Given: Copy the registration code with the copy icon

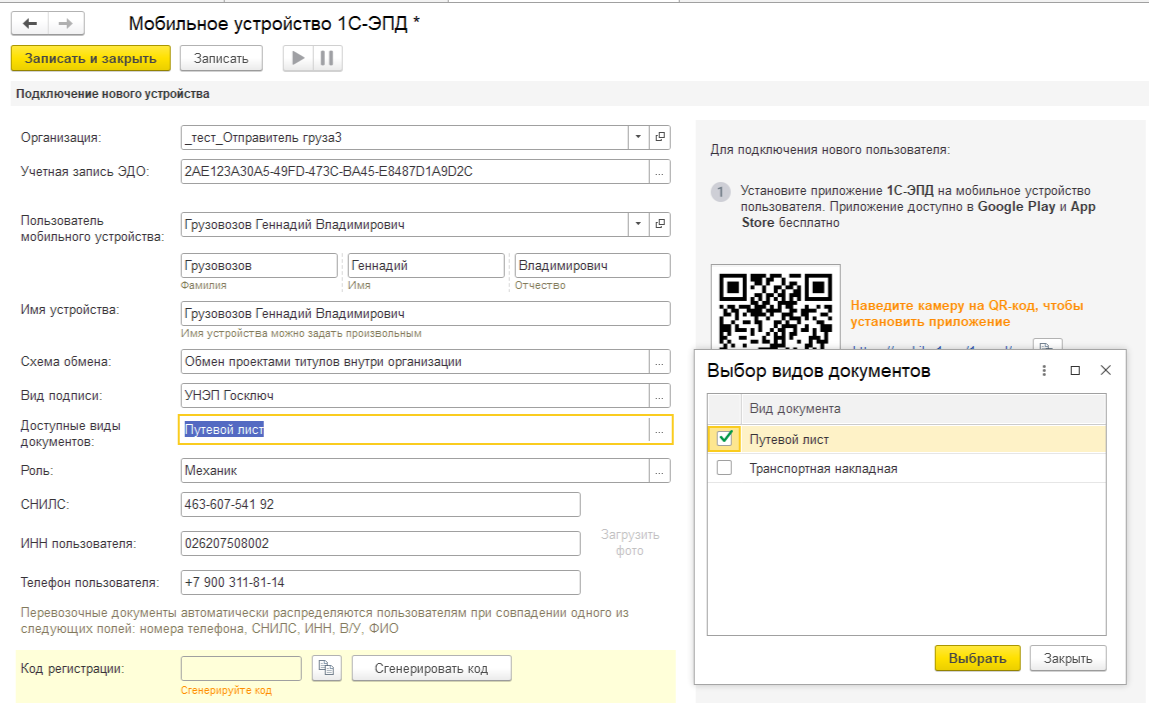Looking at the screenshot, I should 327,668.
